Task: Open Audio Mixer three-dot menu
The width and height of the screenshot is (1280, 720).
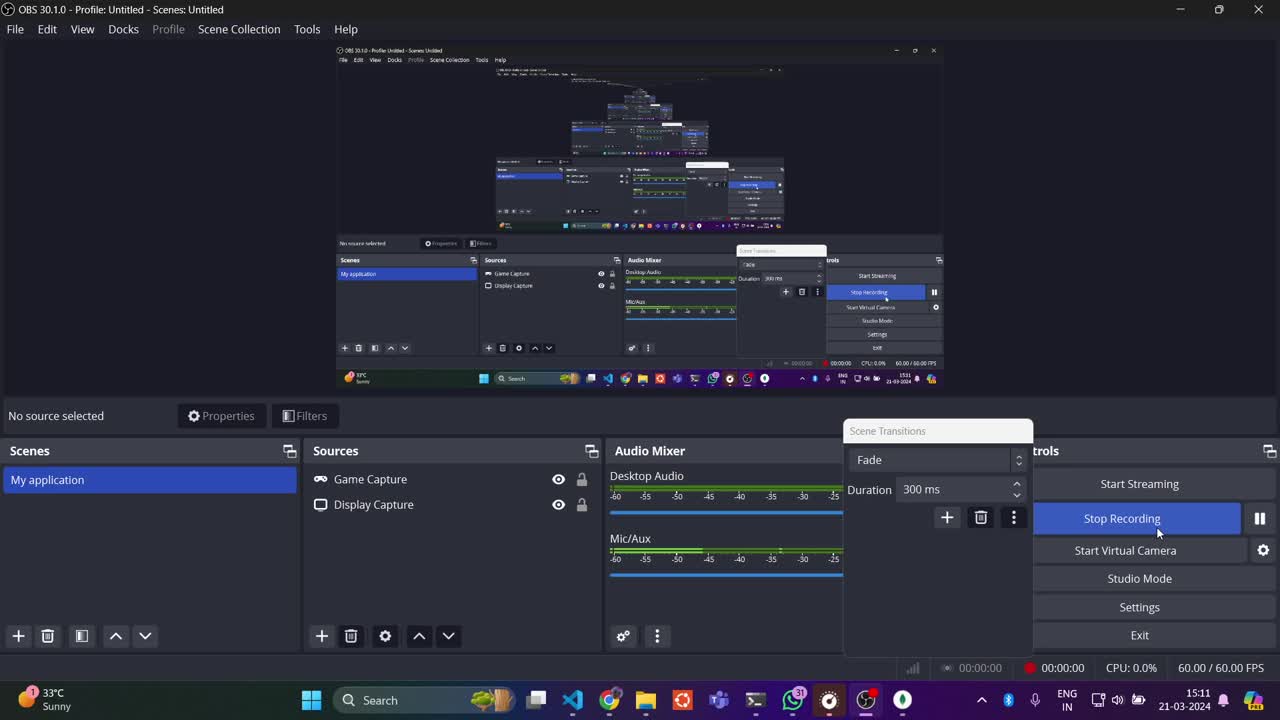Action: [x=657, y=636]
